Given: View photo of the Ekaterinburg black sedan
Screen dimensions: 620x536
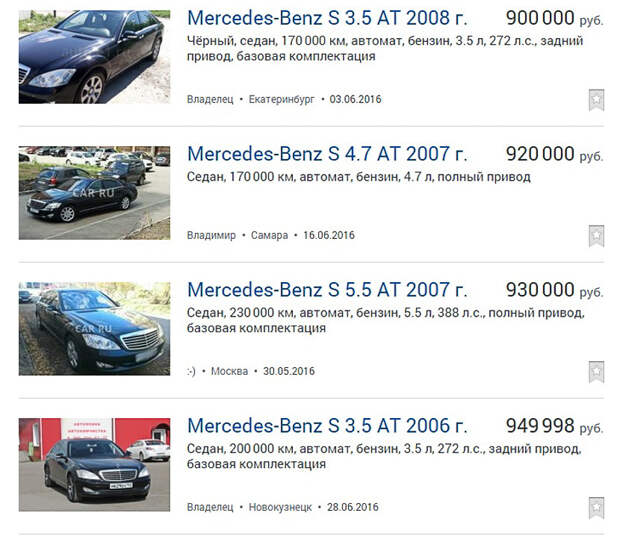Looking at the screenshot, I should point(95,57).
